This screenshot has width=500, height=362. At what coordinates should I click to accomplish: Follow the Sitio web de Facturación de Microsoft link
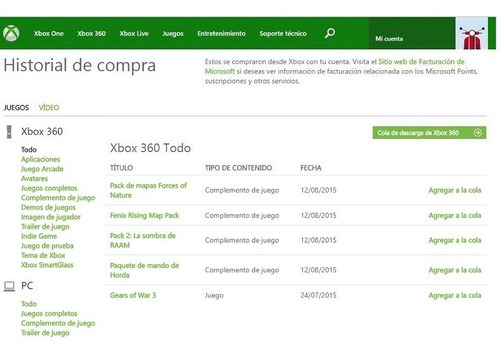334,66
